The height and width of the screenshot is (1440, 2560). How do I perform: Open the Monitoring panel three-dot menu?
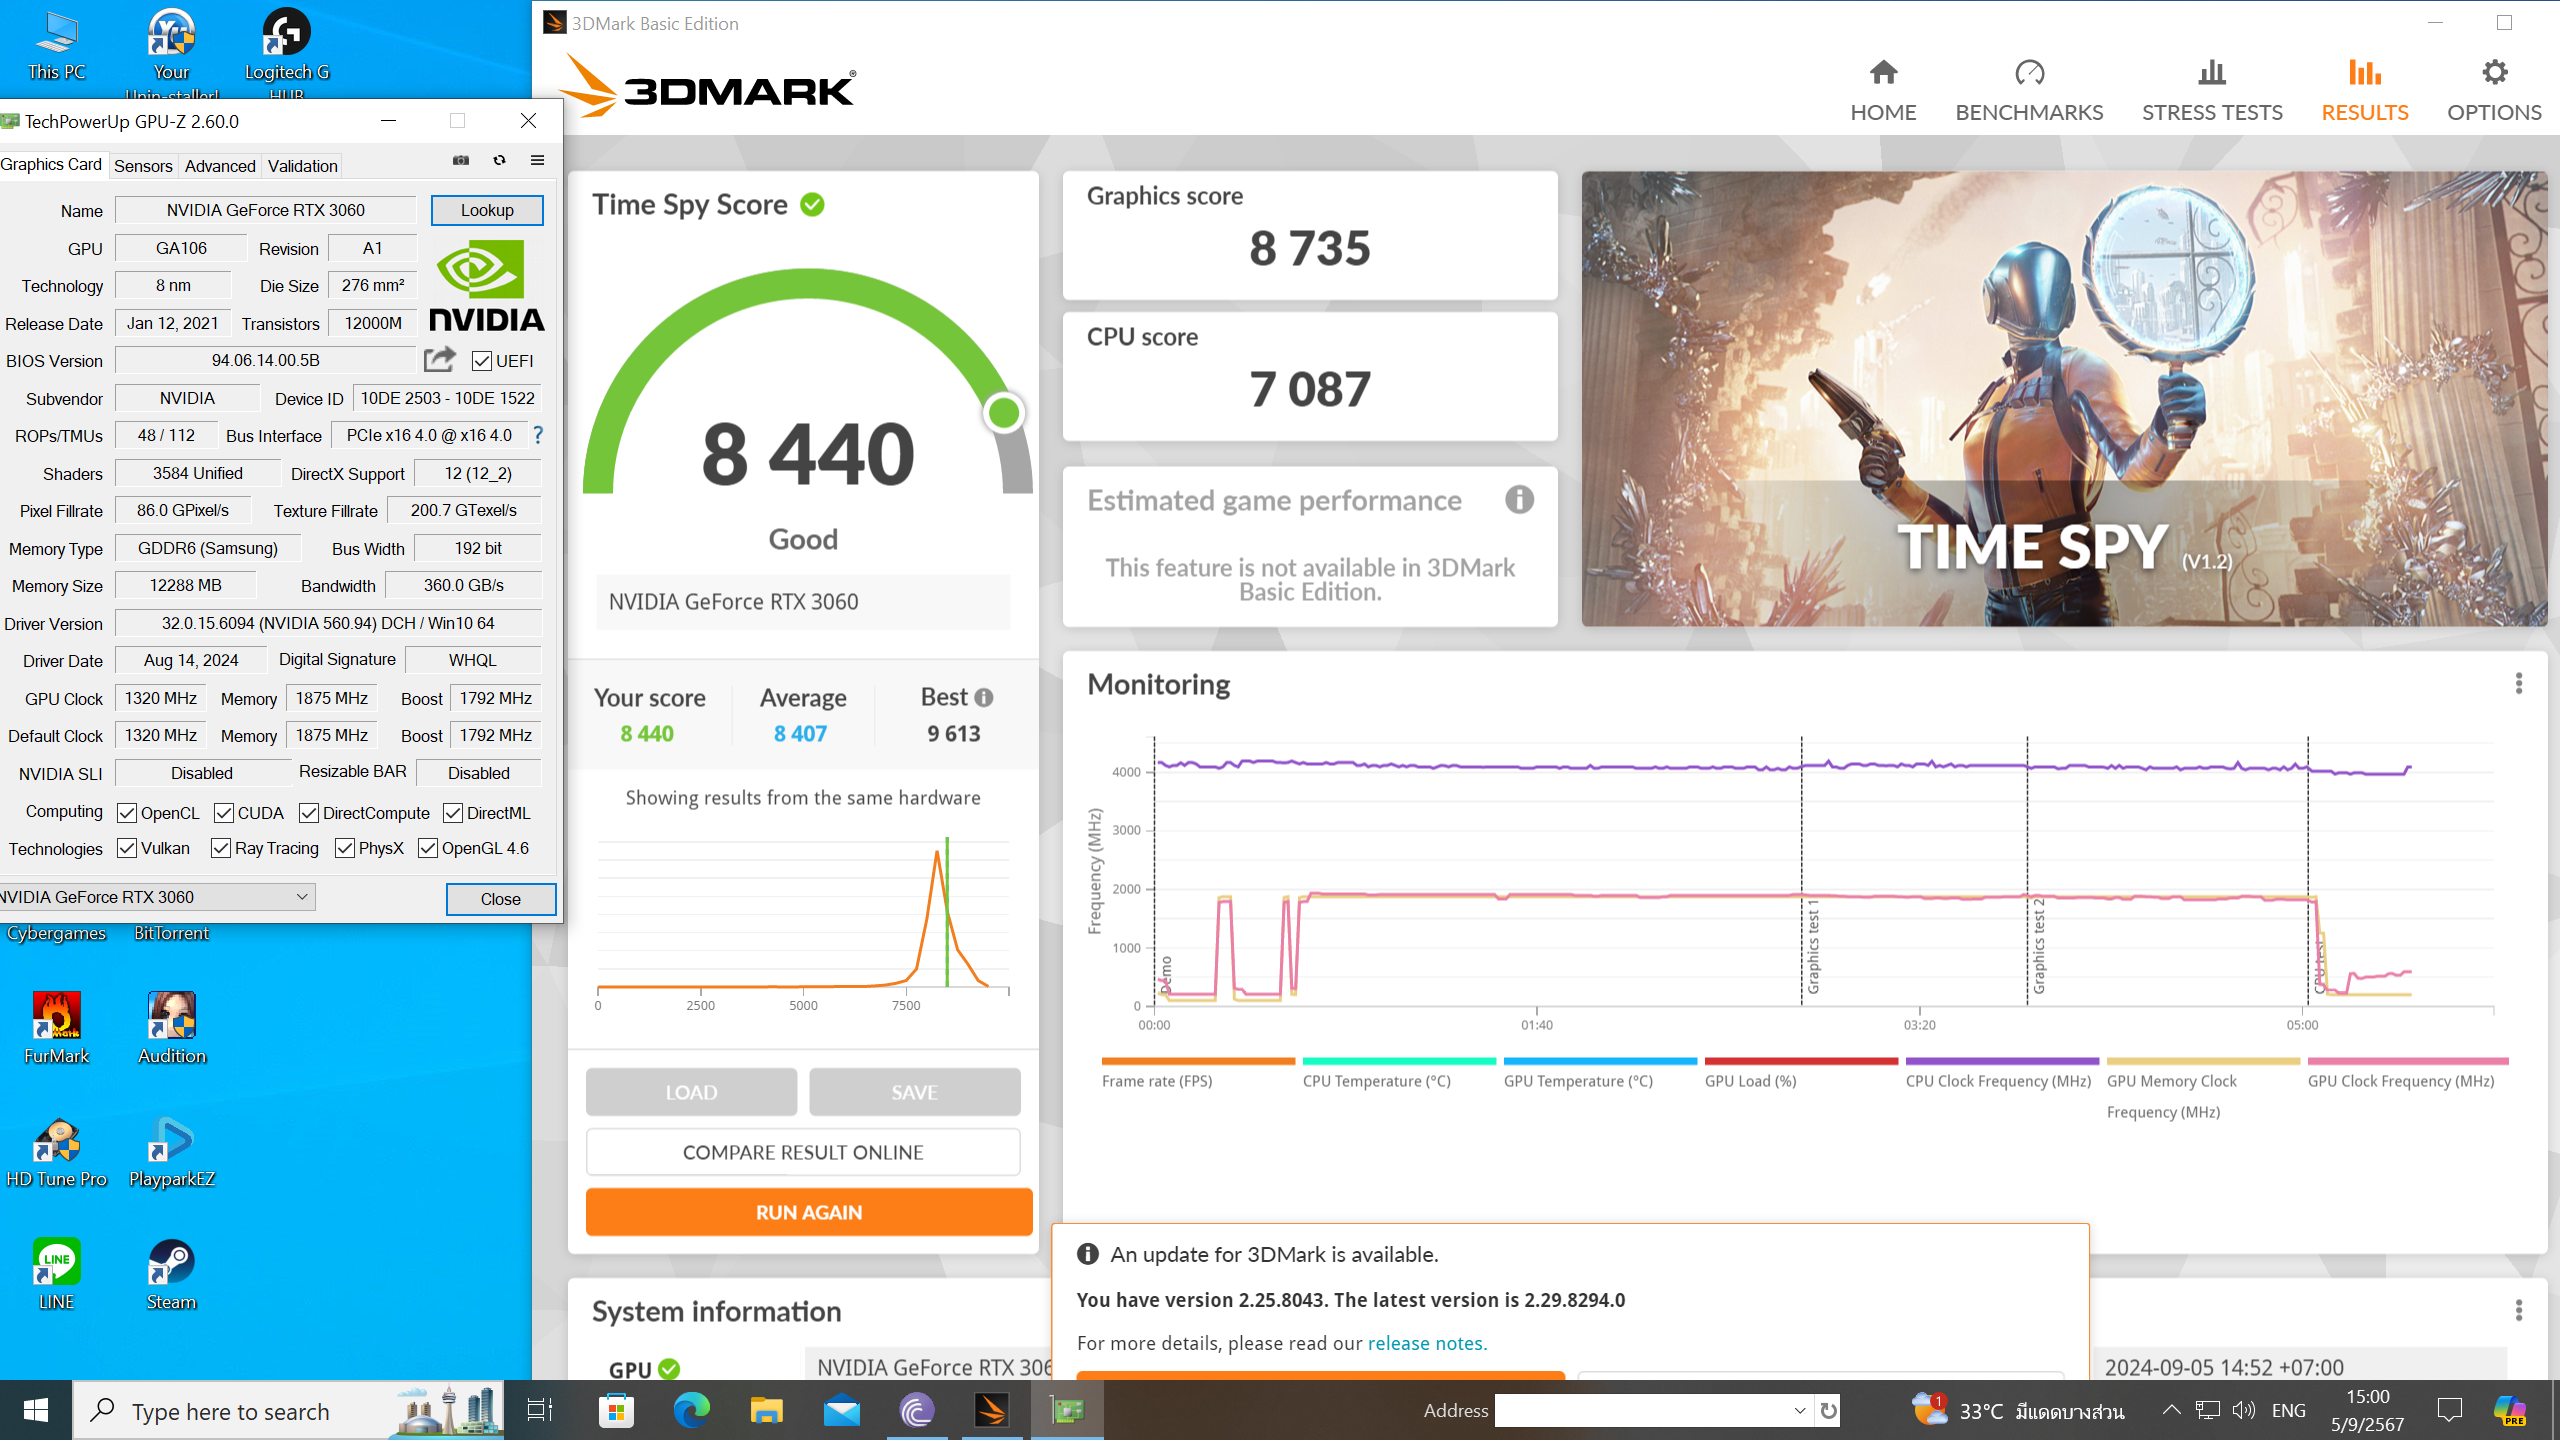2518,683
